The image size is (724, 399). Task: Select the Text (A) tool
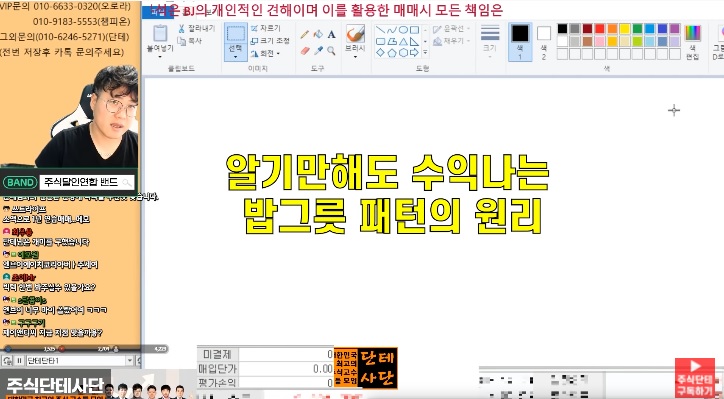(332, 35)
